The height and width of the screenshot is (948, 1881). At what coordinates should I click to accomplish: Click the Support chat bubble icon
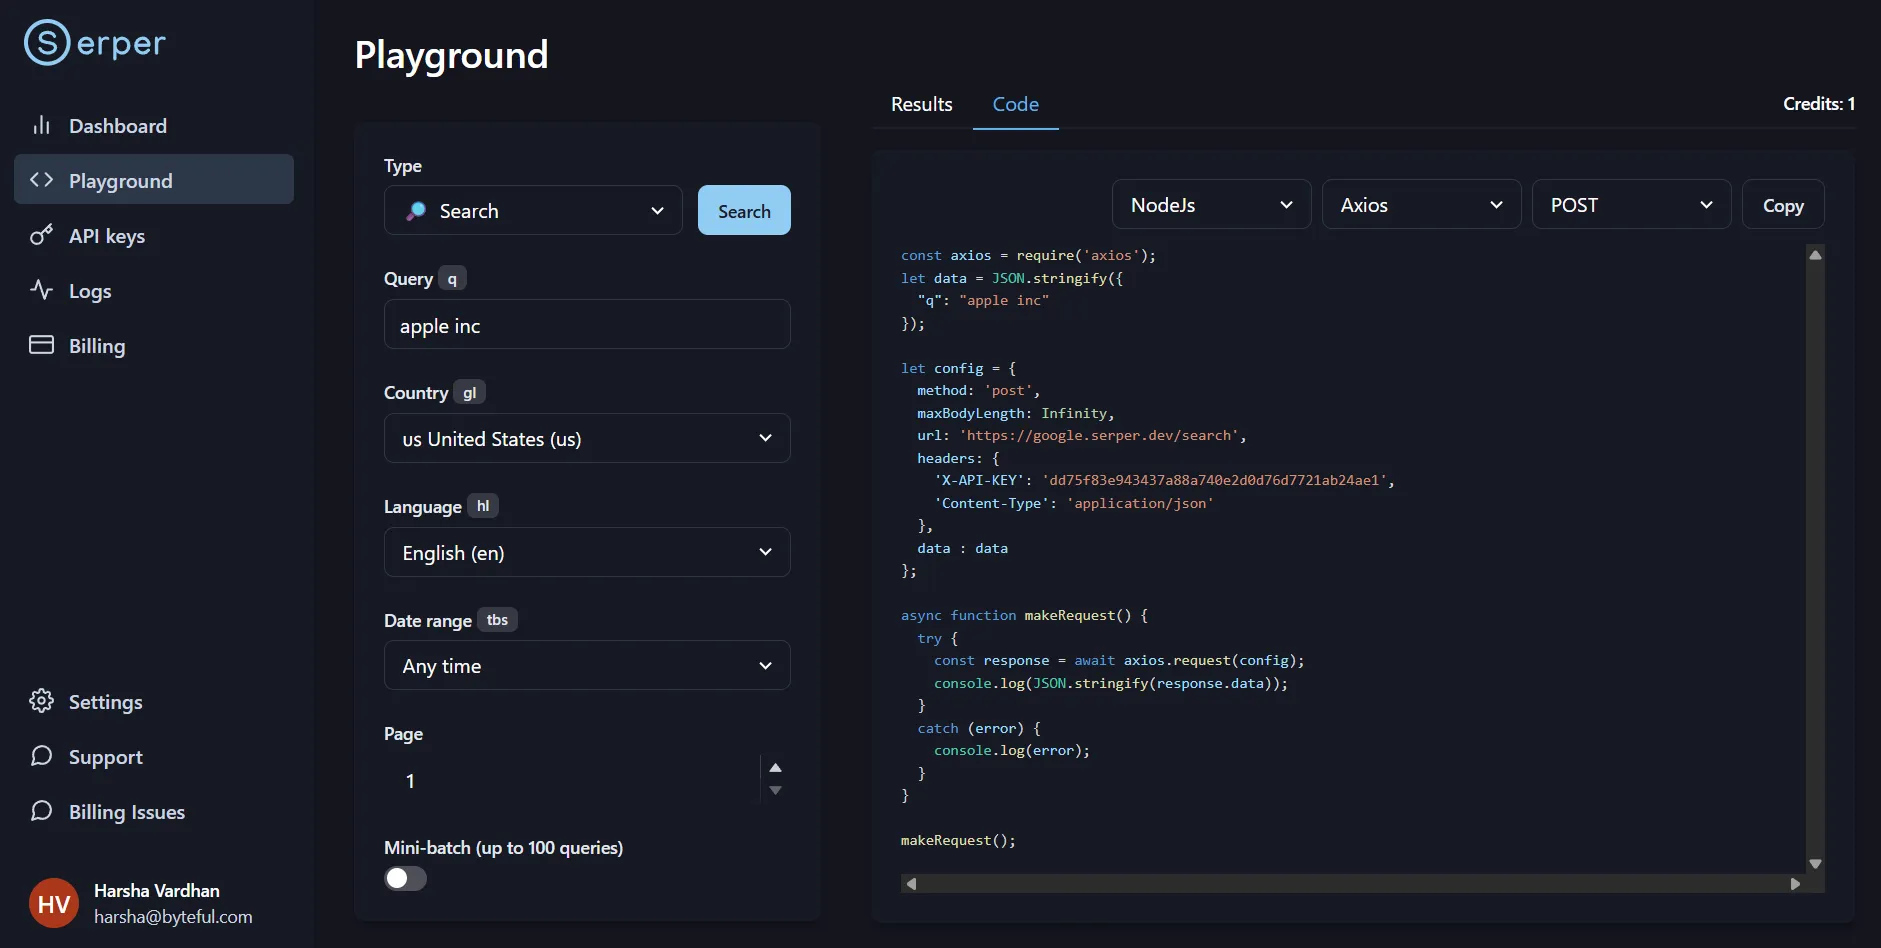[x=41, y=756]
